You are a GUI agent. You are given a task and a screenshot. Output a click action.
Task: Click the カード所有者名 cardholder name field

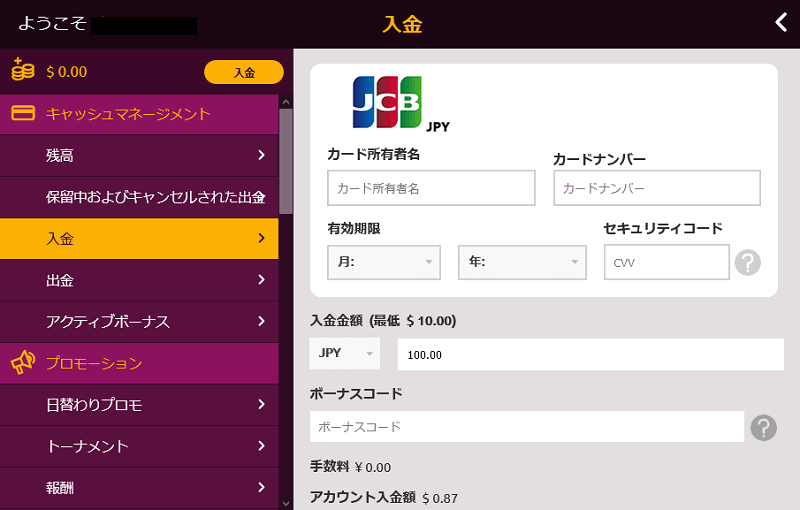pos(431,188)
